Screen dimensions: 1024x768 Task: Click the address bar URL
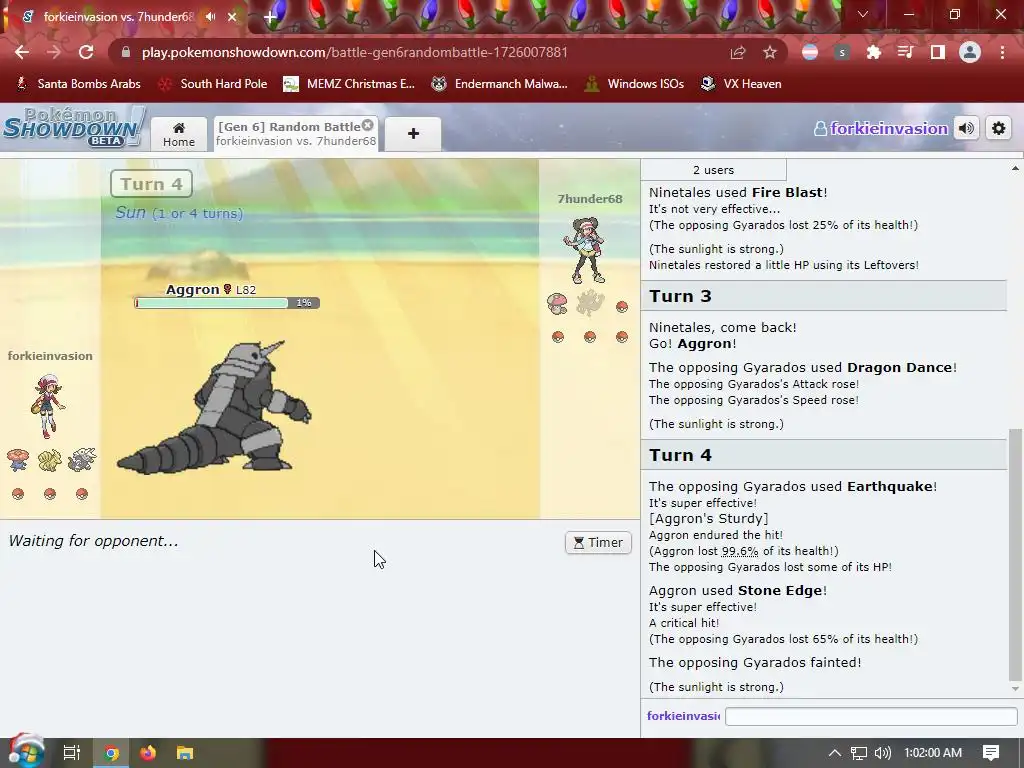click(355, 52)
